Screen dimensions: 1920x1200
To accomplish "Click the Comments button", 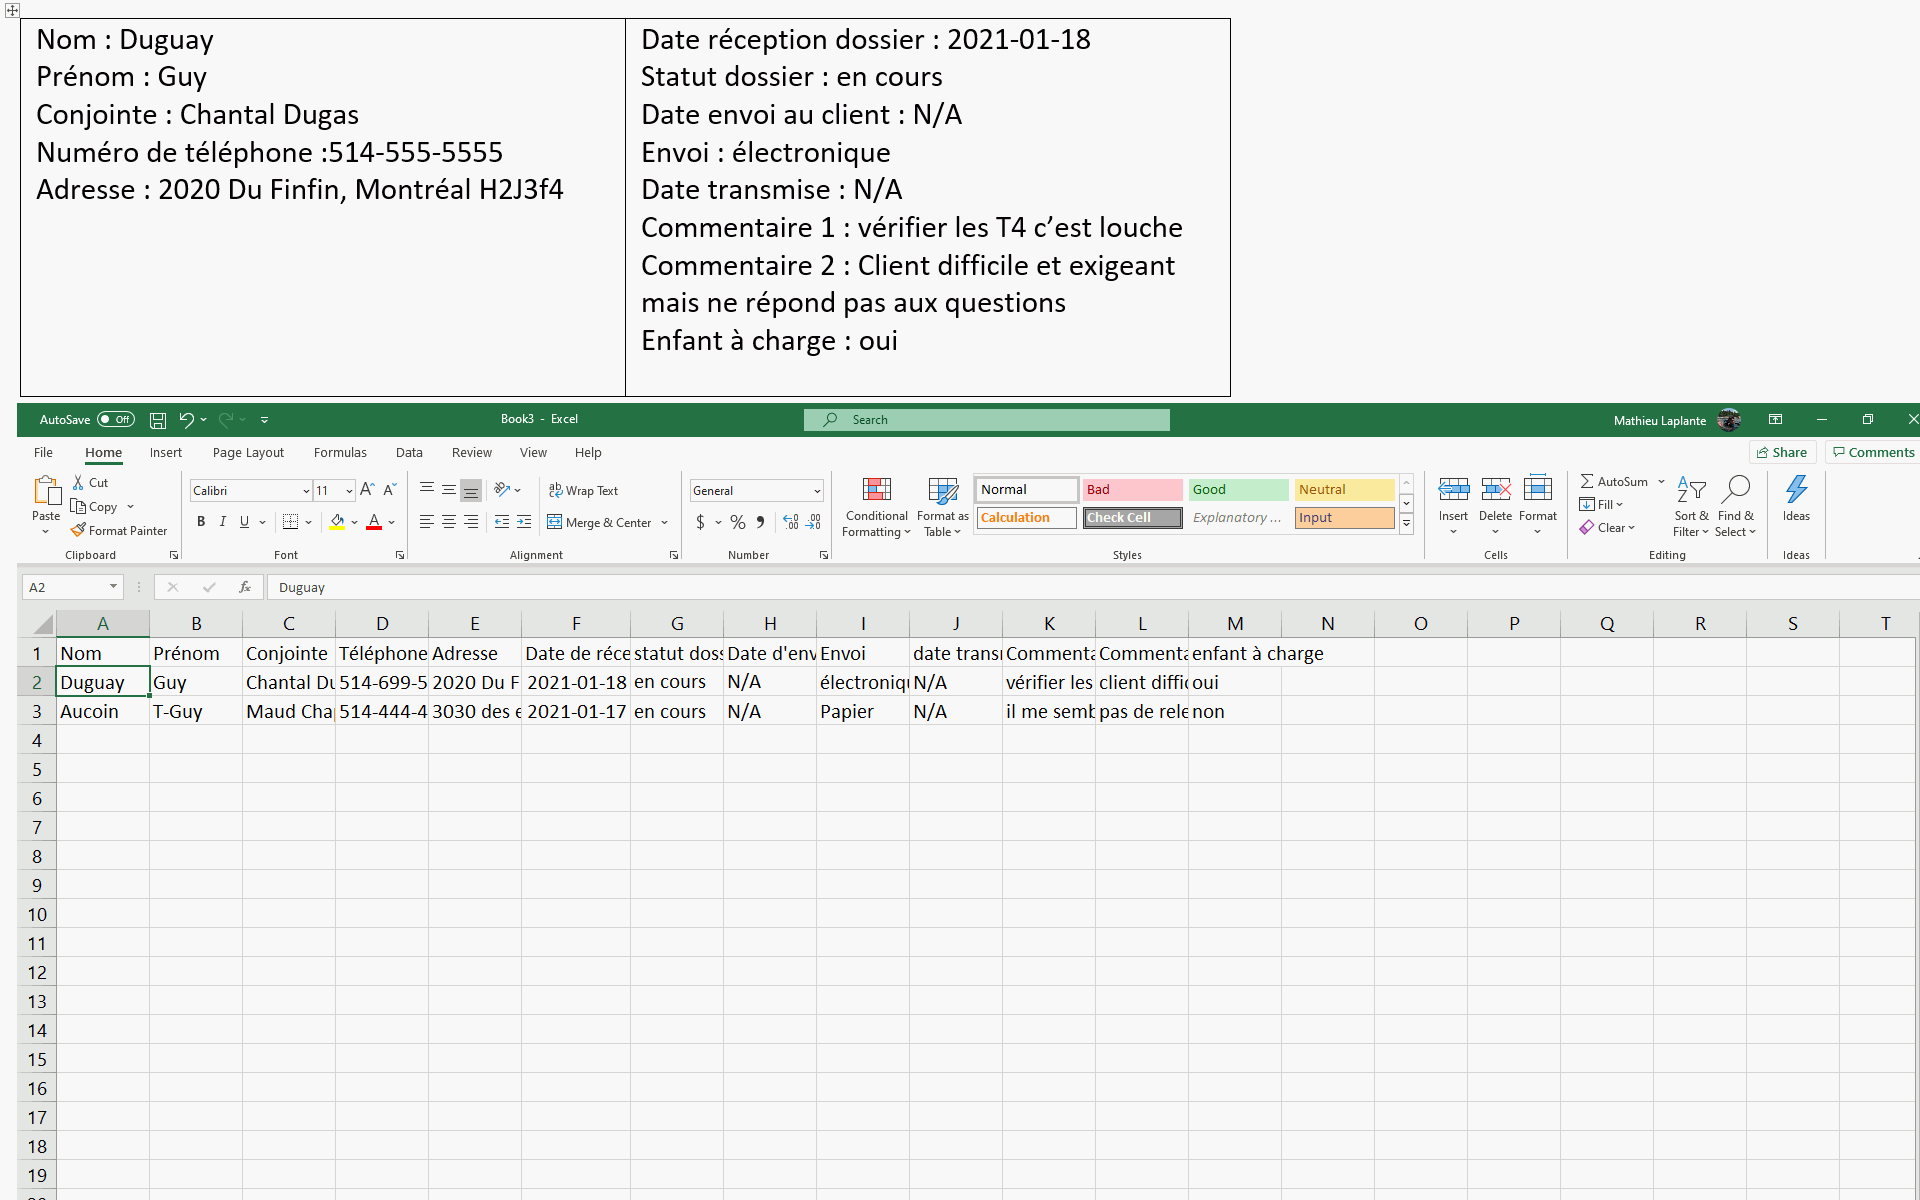I will [x=1873, y=452].
